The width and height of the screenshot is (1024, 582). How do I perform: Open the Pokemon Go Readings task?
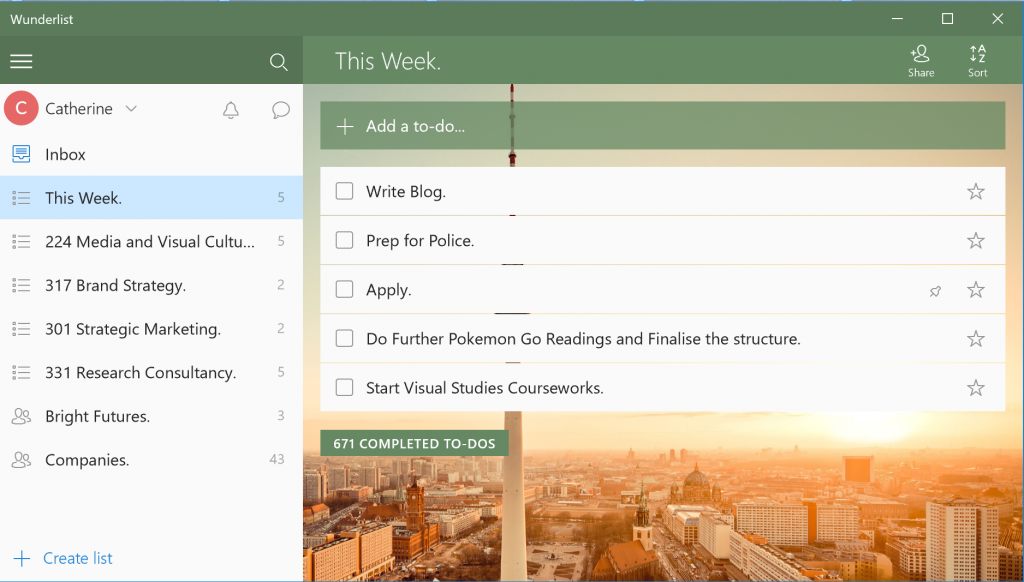[x=583, y=339]
